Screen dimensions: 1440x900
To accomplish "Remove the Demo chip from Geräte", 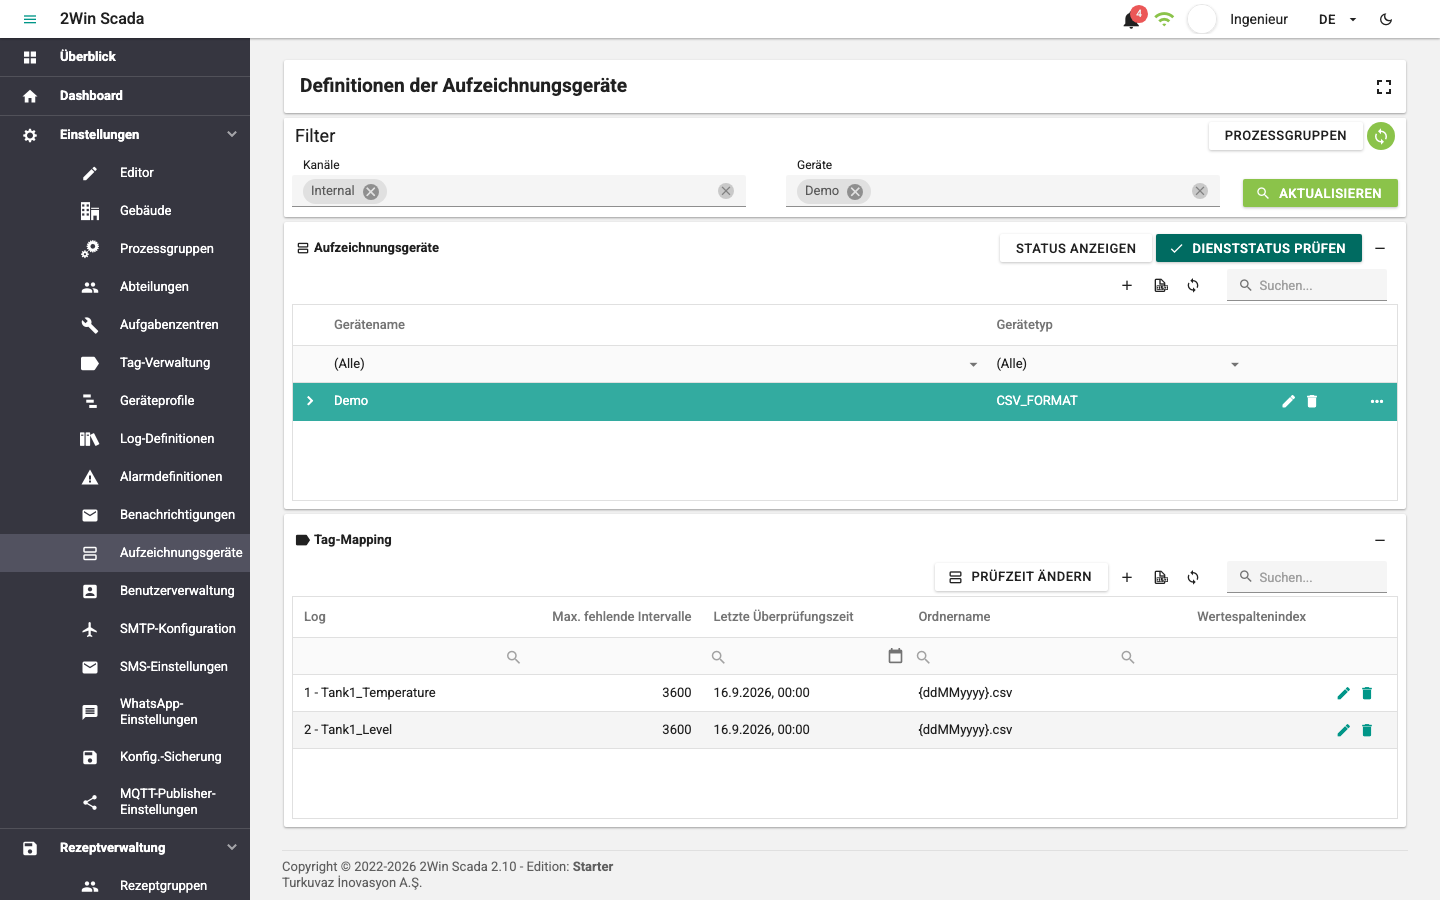I will point(855,191).
